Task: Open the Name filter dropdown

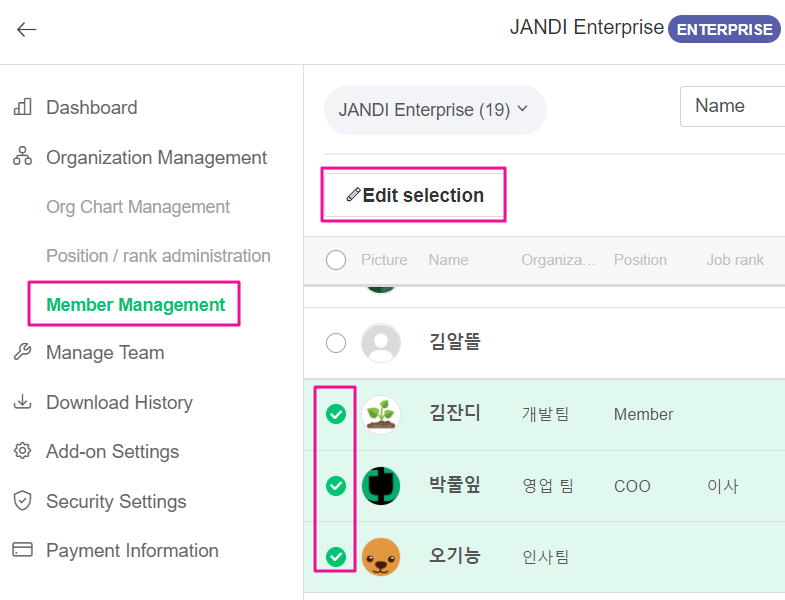Action: [731, 106]
